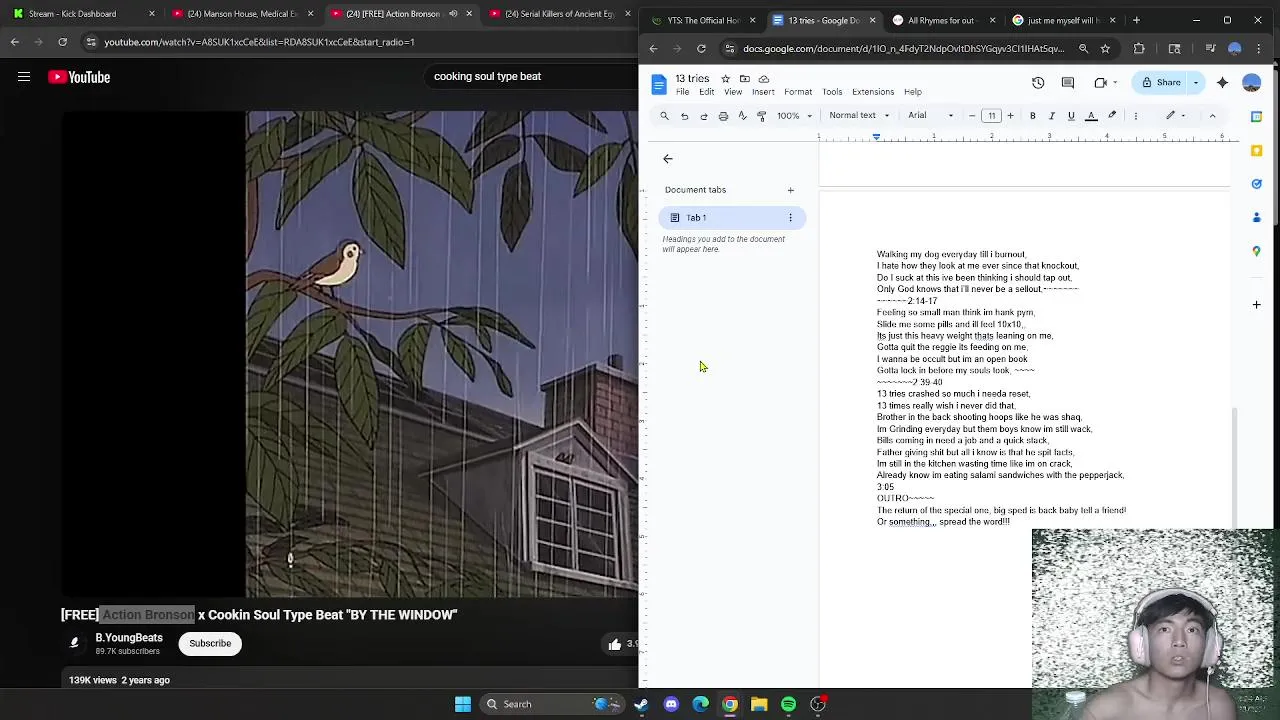
Task: Open the Help menu in Docs
Action: pos(913,92)
